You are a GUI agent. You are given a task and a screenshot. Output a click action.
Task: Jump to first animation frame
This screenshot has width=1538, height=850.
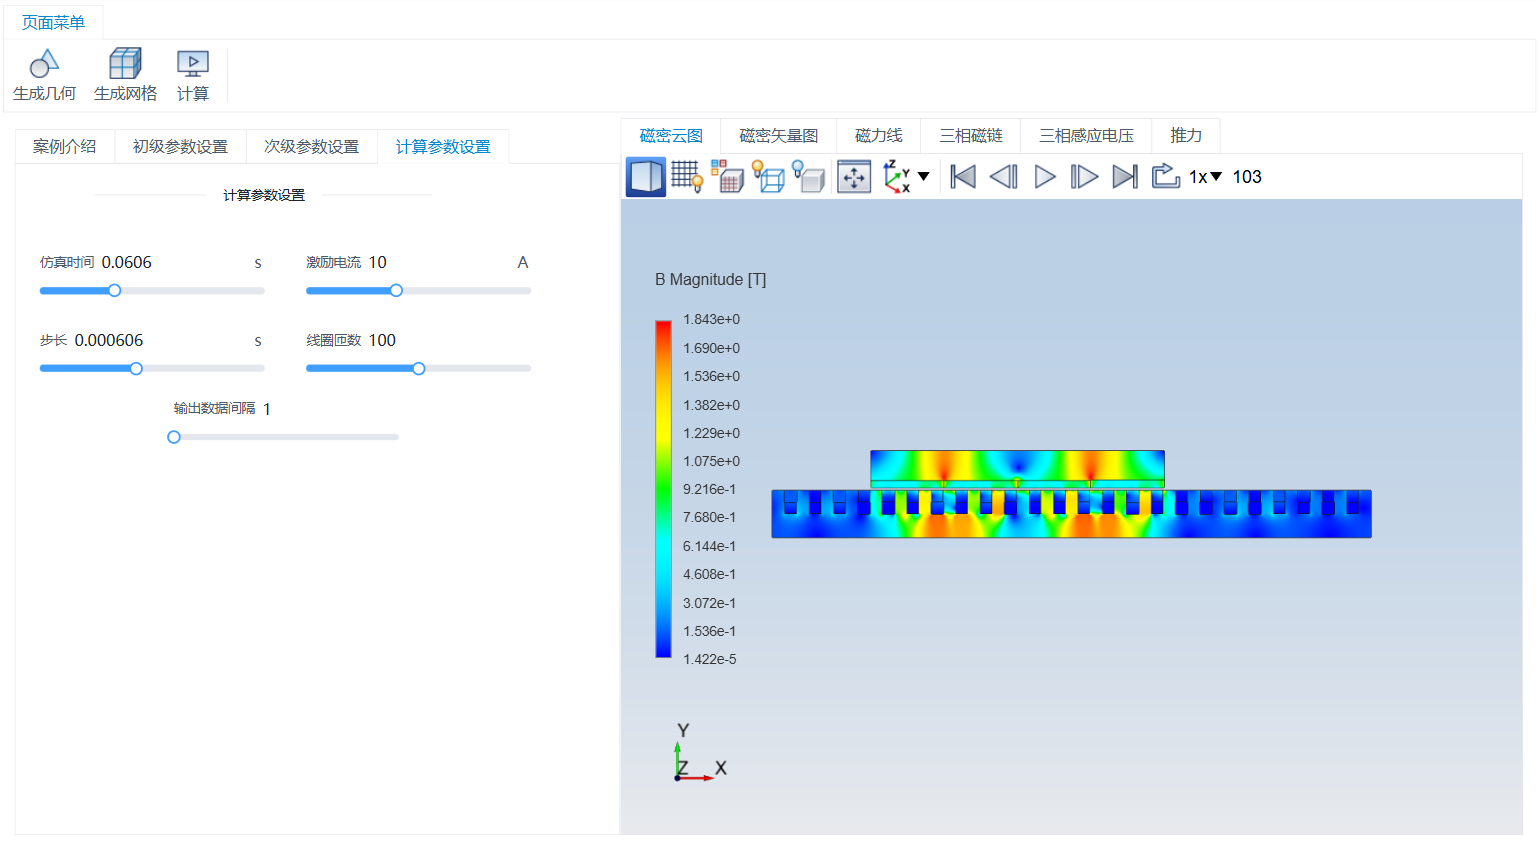pos(963,177)
